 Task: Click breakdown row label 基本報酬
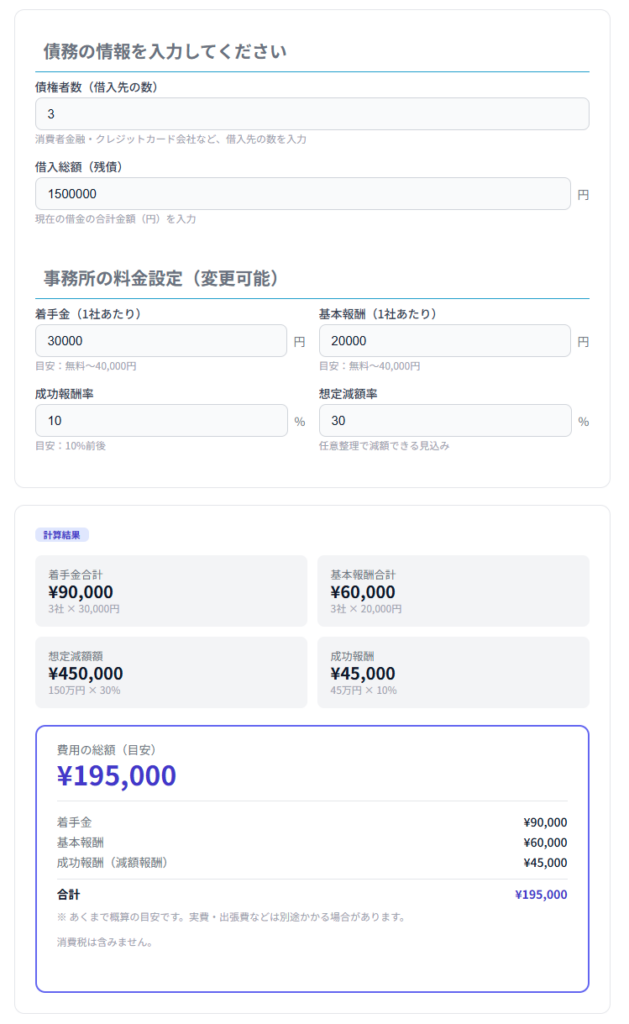click(x=80, y=842)
